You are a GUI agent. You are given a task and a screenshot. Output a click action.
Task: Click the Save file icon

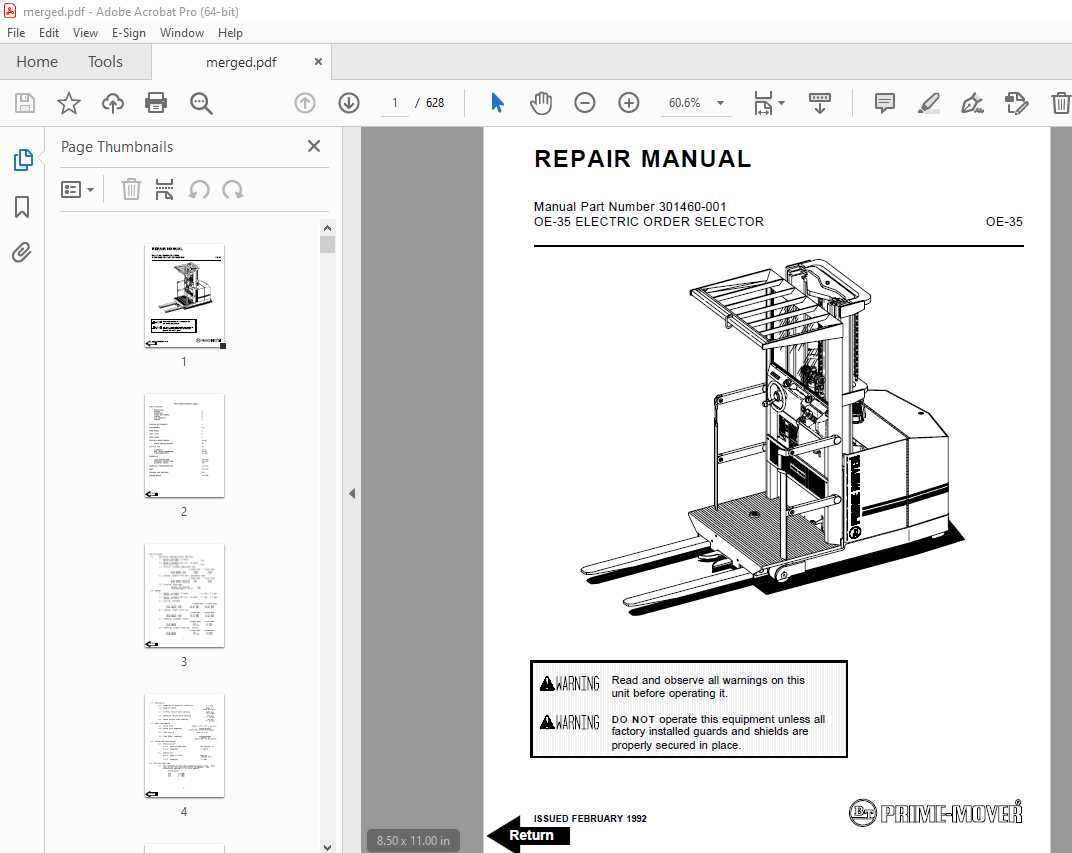(x=25, y=103)
